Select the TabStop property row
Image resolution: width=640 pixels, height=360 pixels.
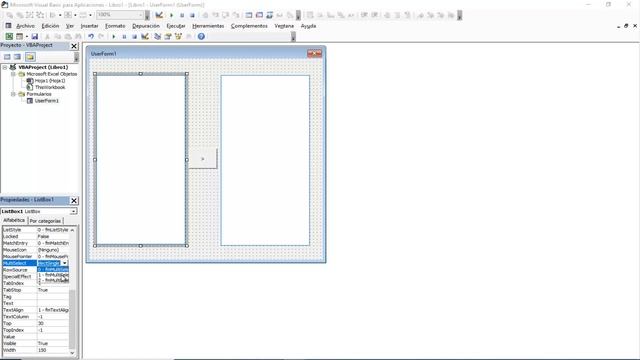point(36,290)
